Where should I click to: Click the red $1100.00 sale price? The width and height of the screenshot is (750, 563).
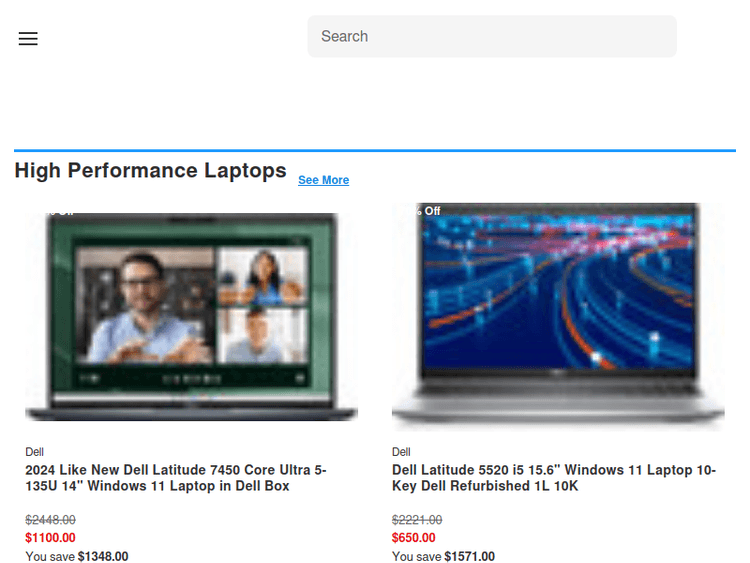point(50,538)
